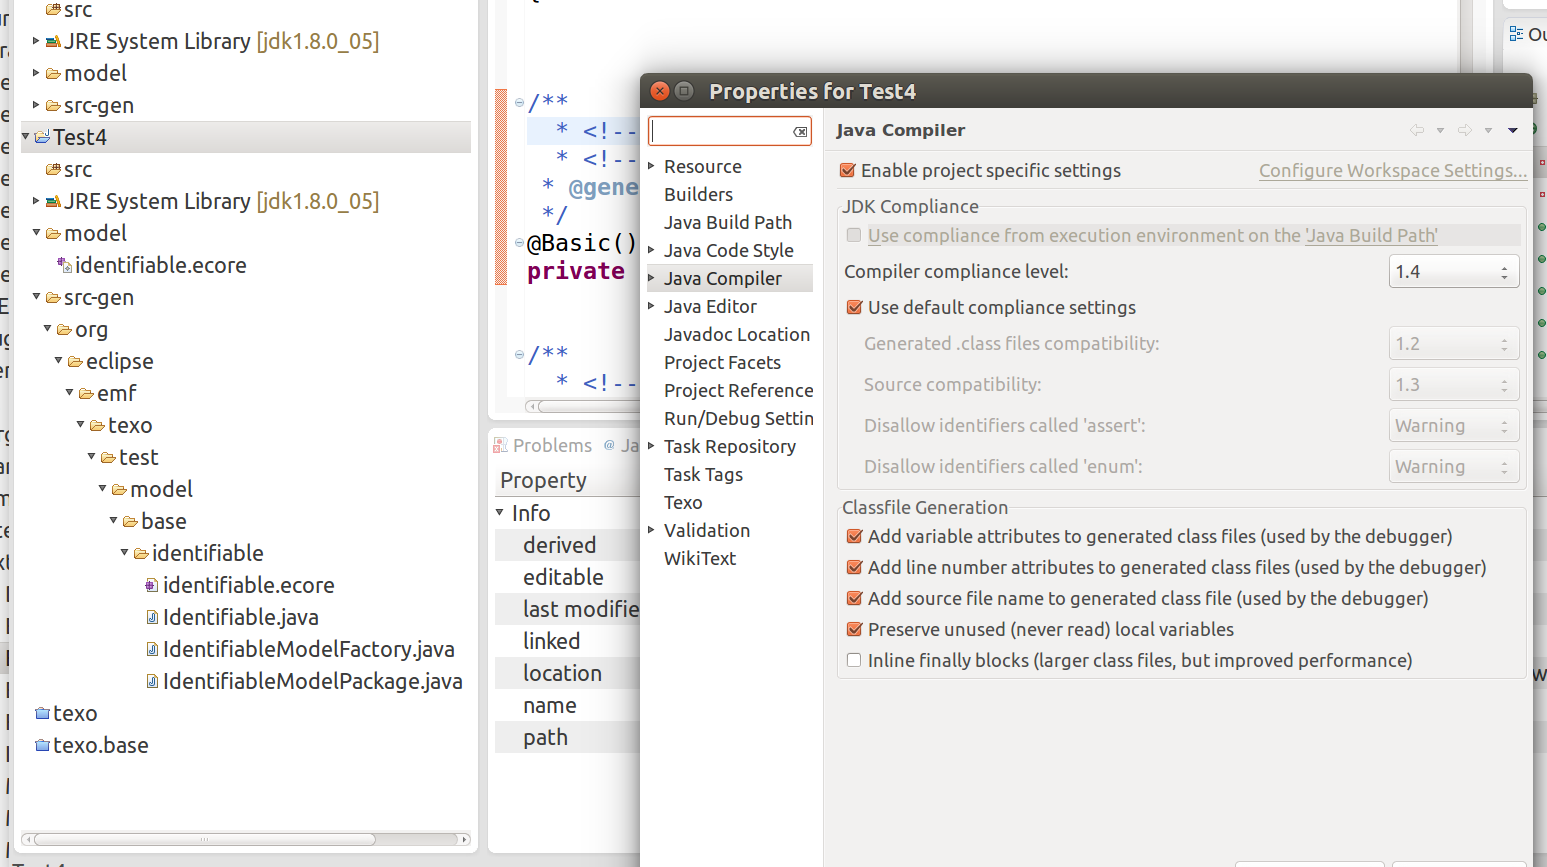Open Generated .class files compatibility dropdown
Viewport: 1547px width, 867px height.
pos(1454,343)
